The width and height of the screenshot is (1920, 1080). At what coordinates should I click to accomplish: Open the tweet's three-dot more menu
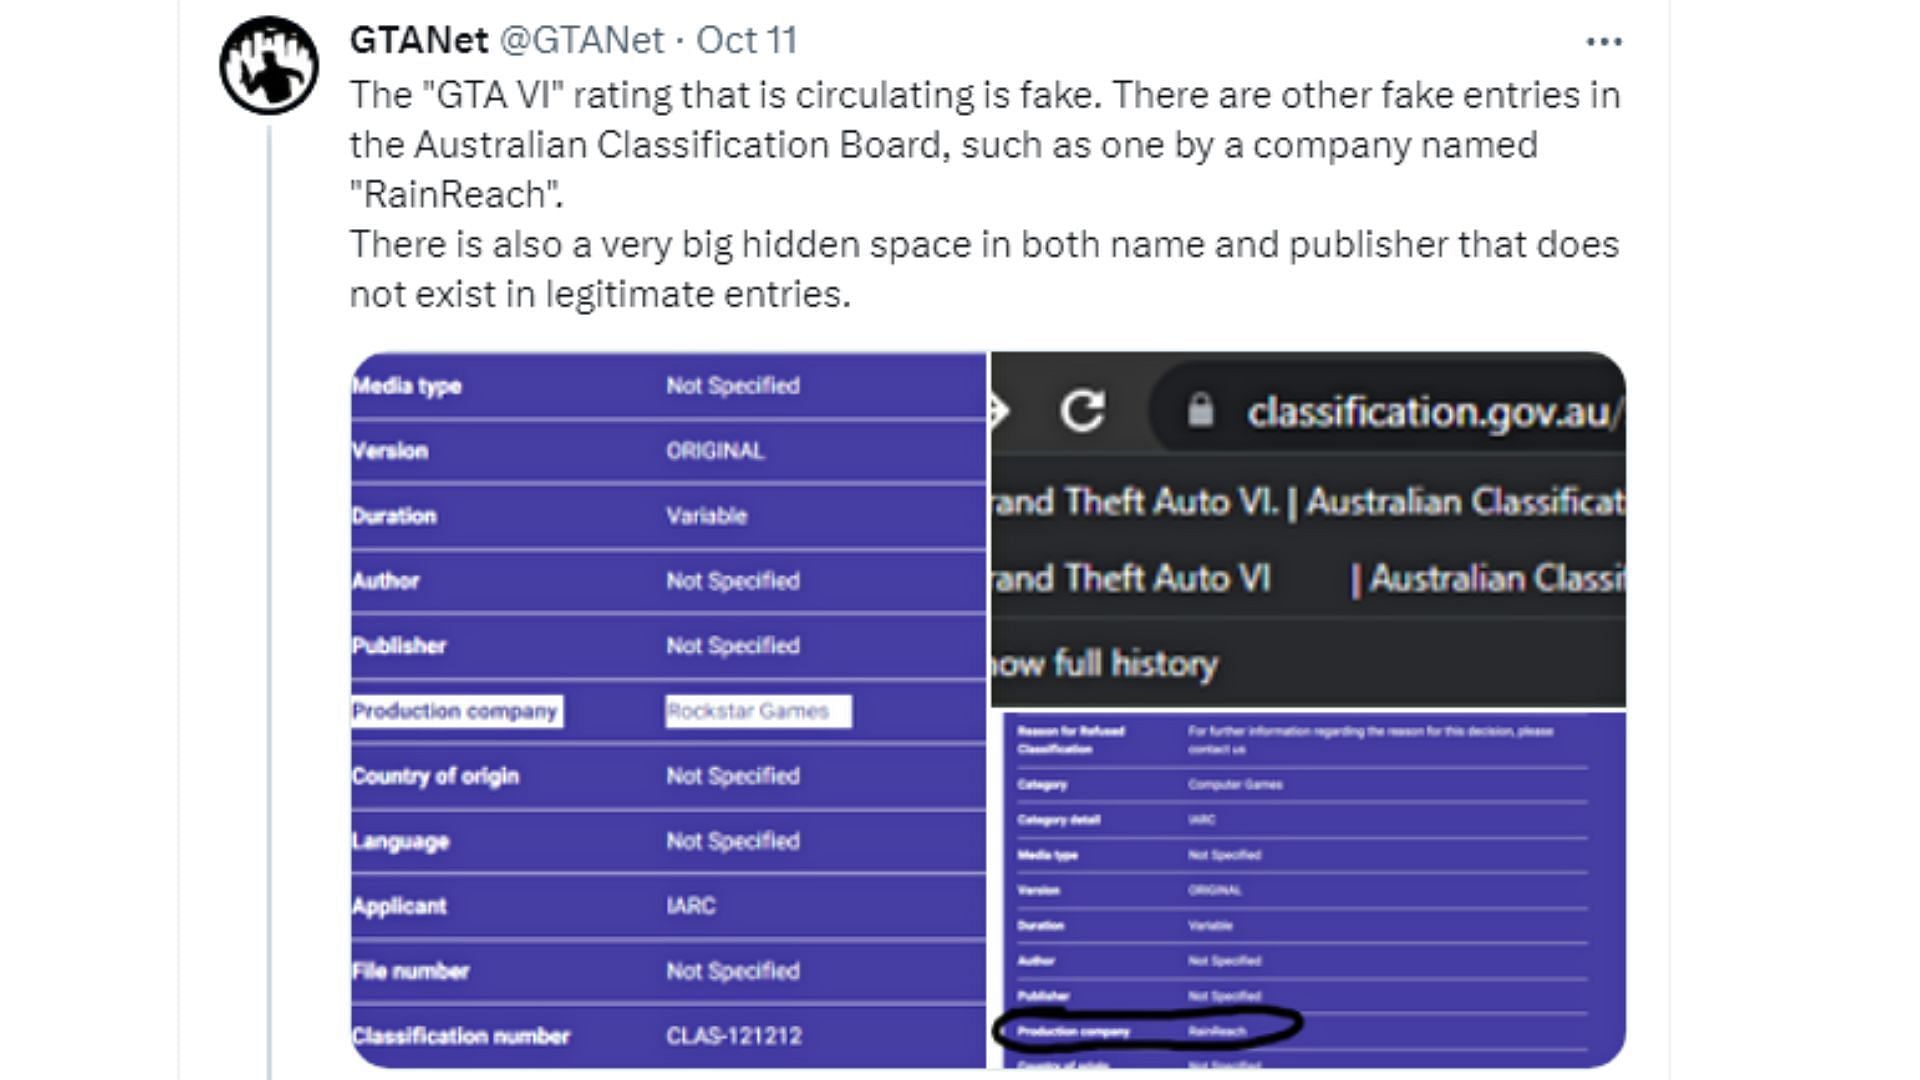pos(1604,41)
